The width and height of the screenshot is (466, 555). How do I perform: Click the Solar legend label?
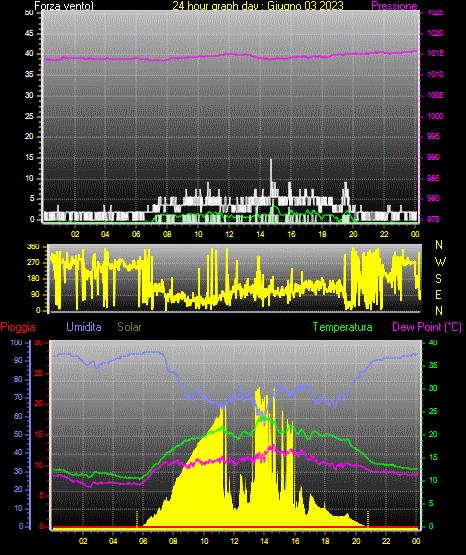(130, 327)
